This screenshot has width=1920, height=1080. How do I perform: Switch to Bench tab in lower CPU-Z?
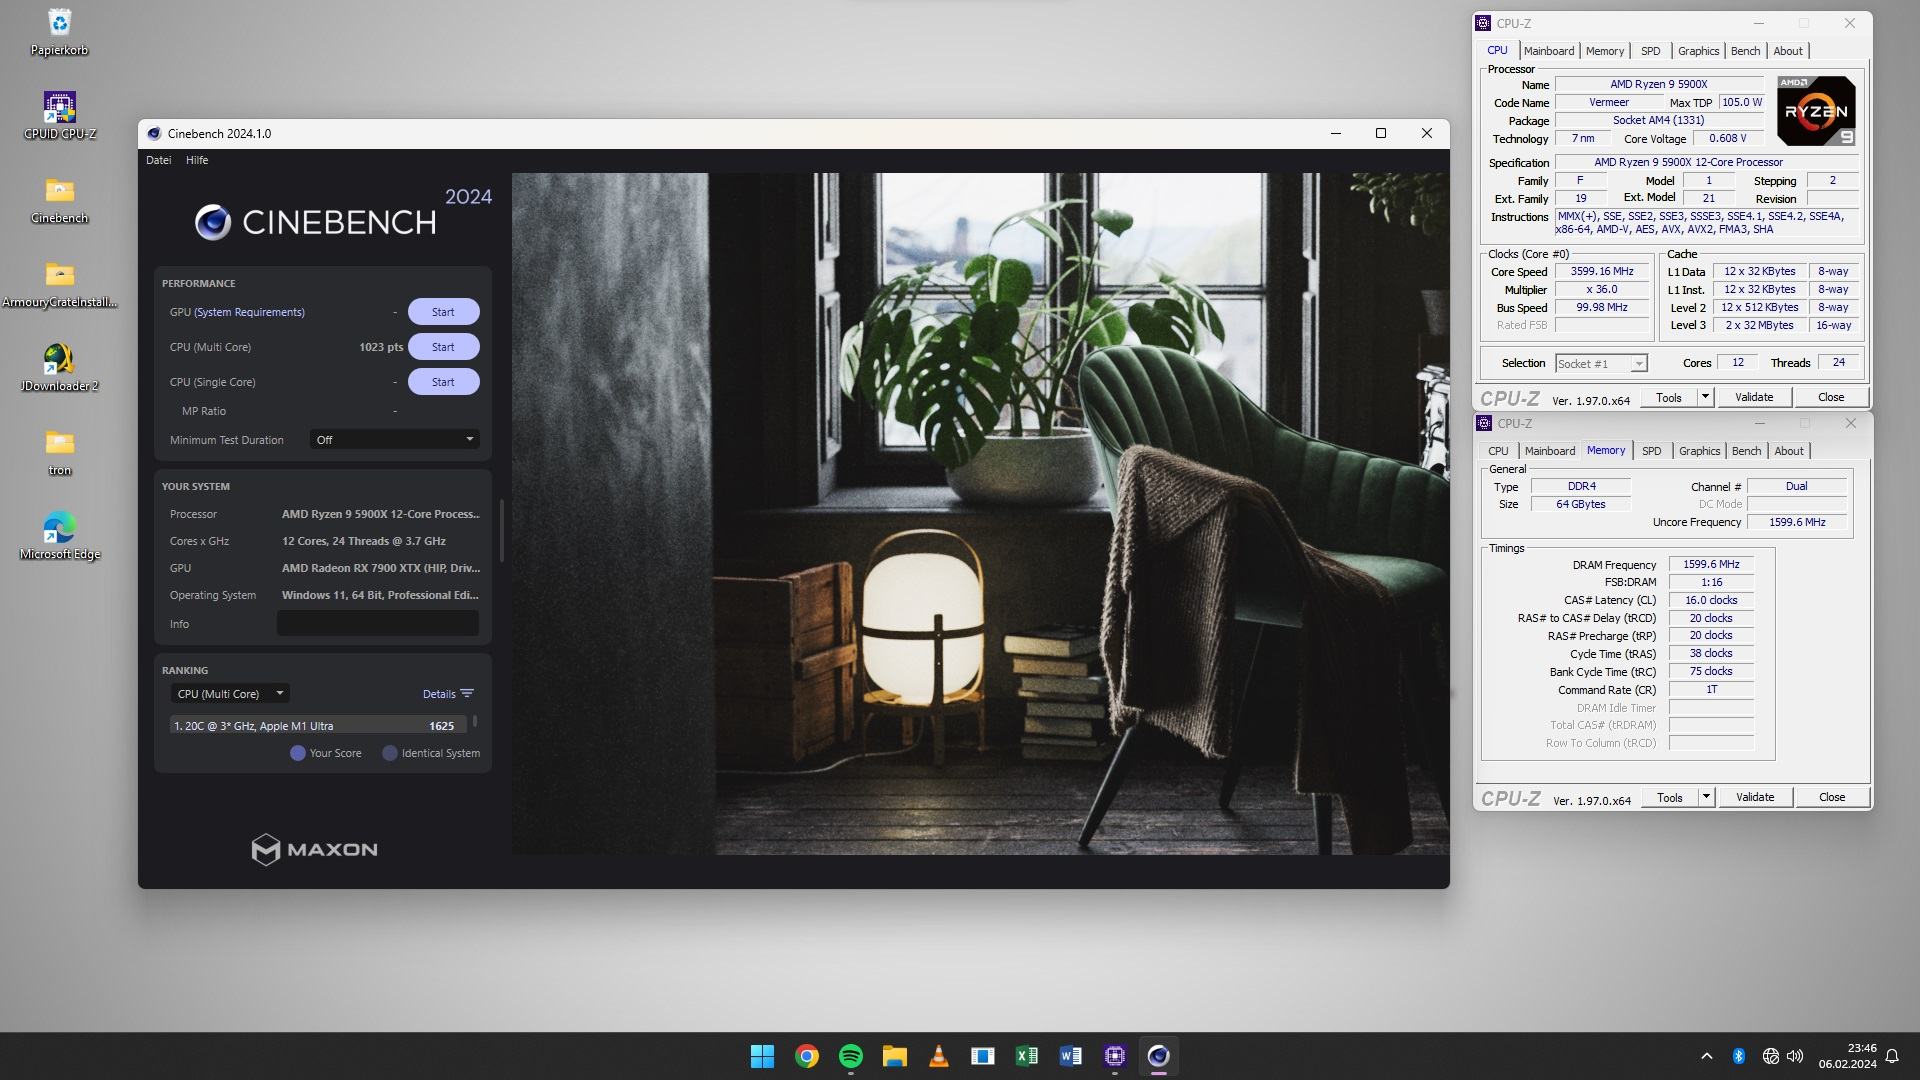pyautogui.click(x=1746, y=451)
